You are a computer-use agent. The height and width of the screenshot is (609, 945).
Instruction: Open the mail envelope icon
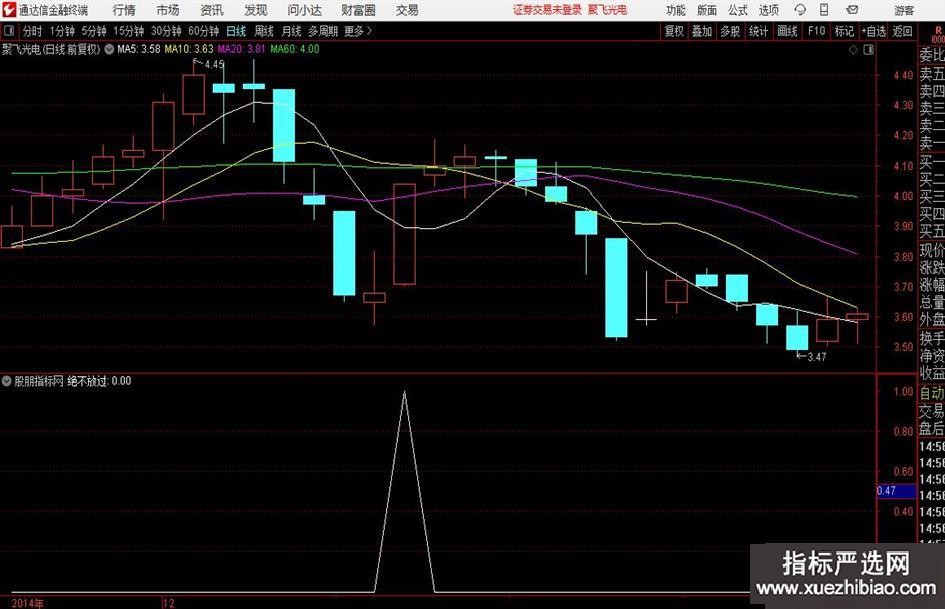[x=852, y=10]
